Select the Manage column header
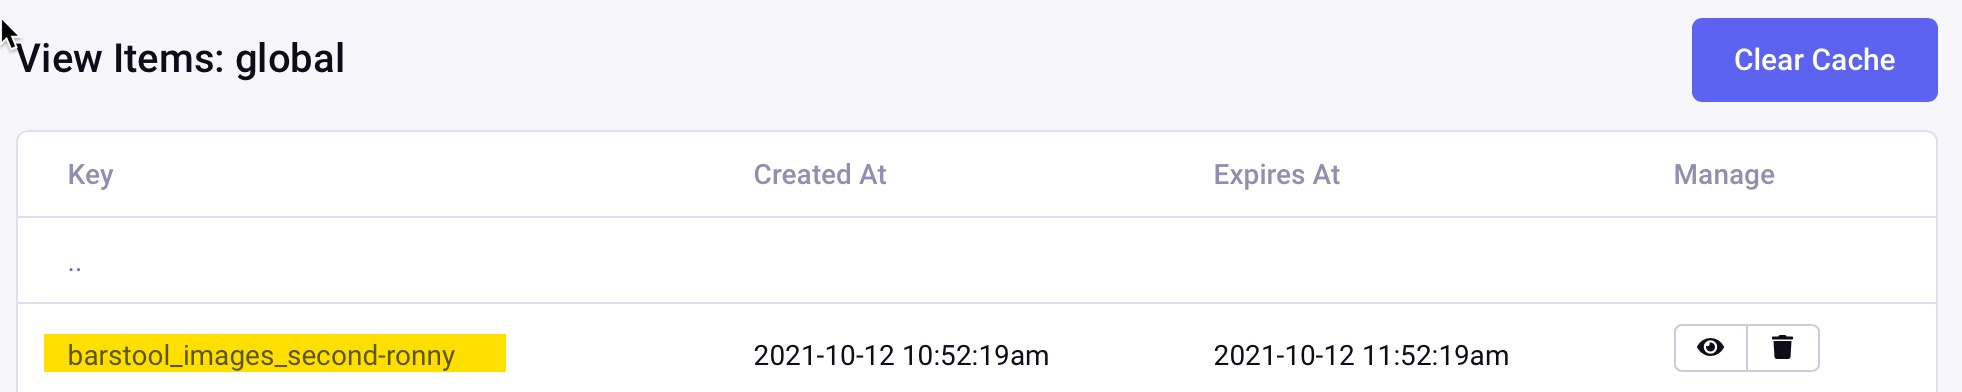Screen dimensions: 1962x392 1724,175
